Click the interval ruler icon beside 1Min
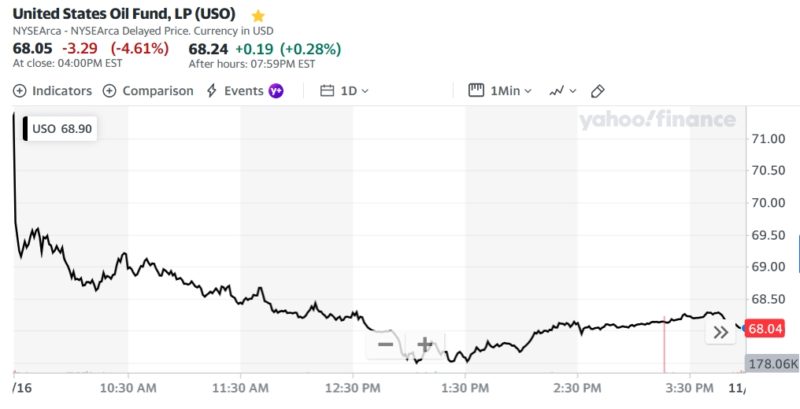The width and height of the screenshot is (800, 409). [476, 91]
